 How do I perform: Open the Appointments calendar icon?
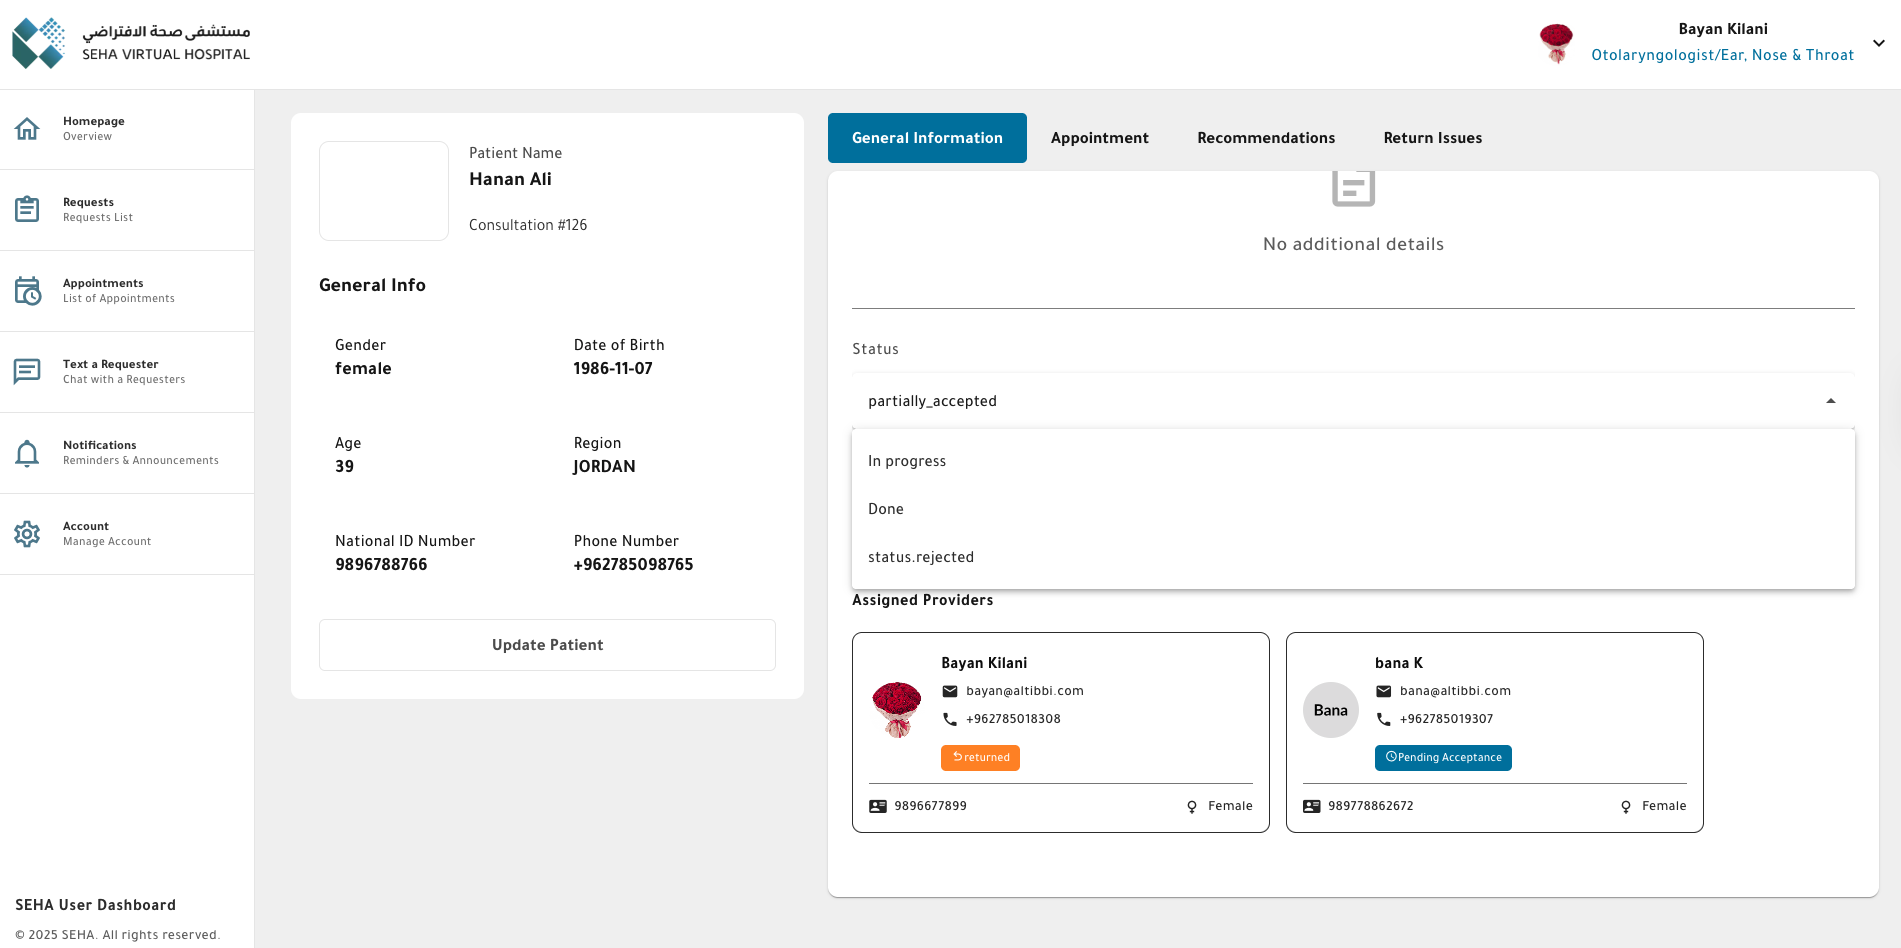(x=27, y=291)
